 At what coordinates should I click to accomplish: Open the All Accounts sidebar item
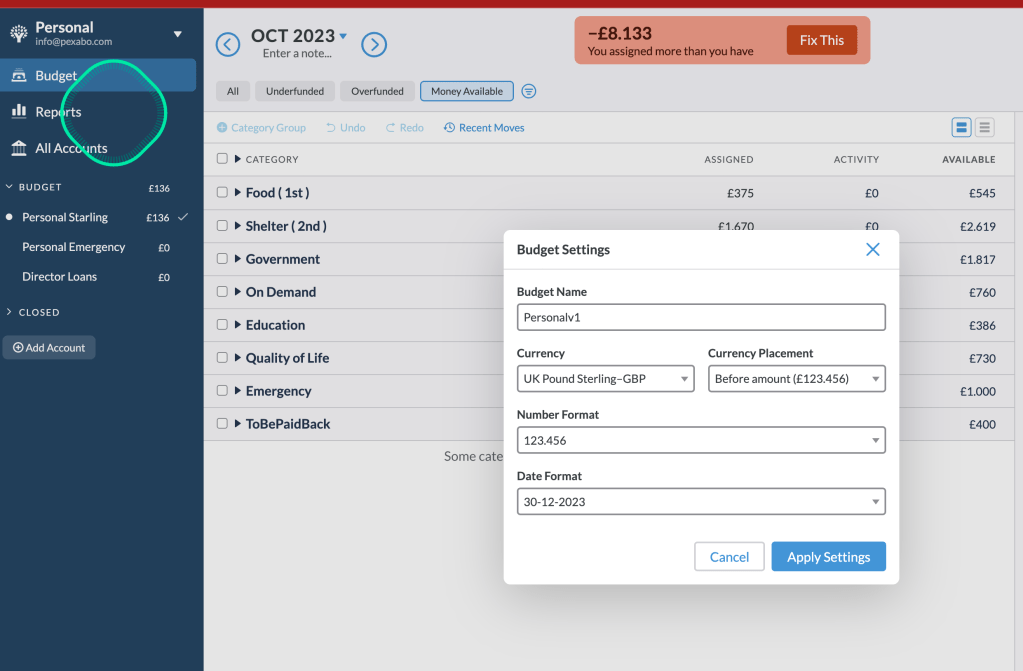click(x=98, y=148)
